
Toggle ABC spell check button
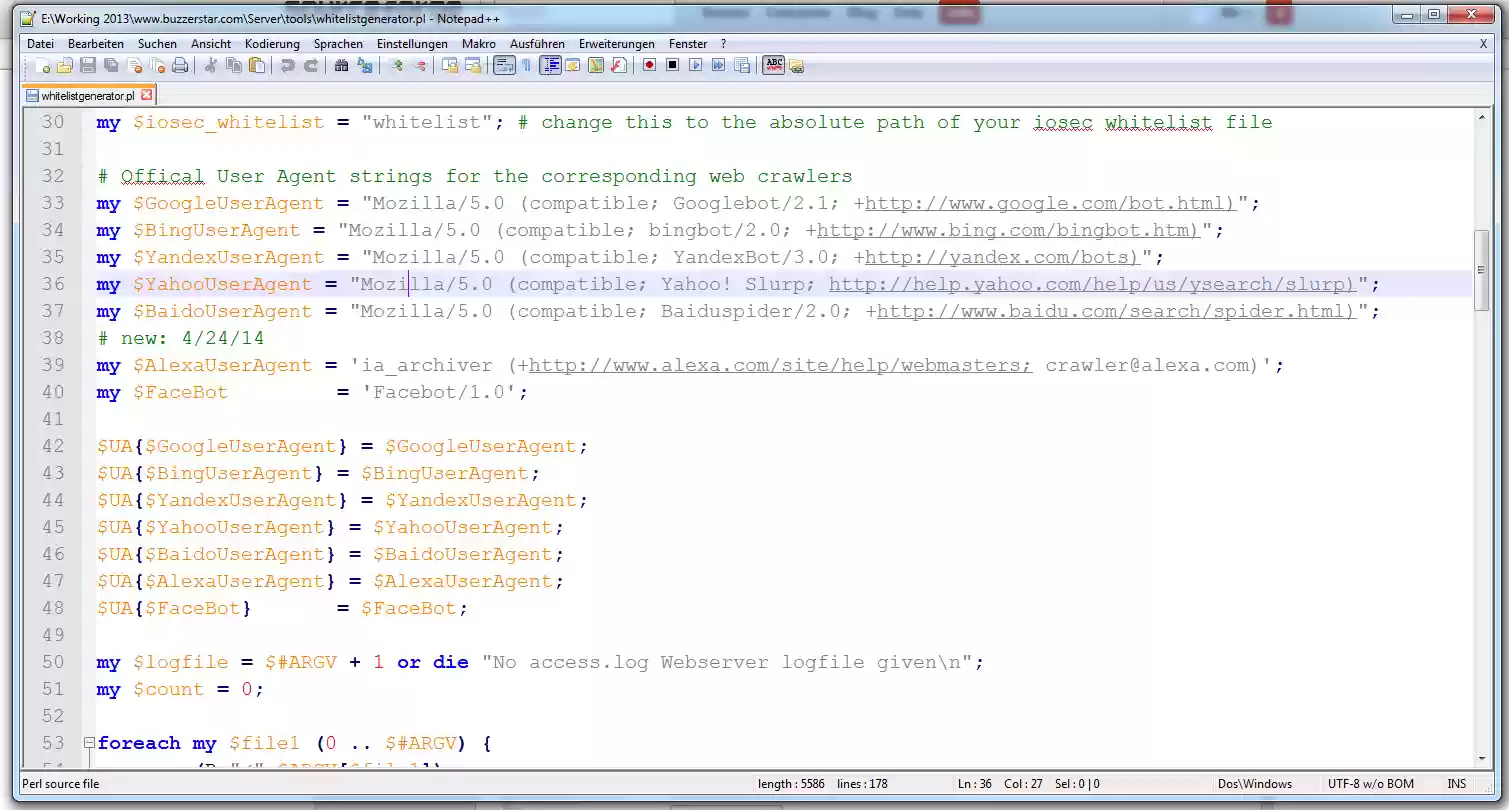(x=773, y=66)
